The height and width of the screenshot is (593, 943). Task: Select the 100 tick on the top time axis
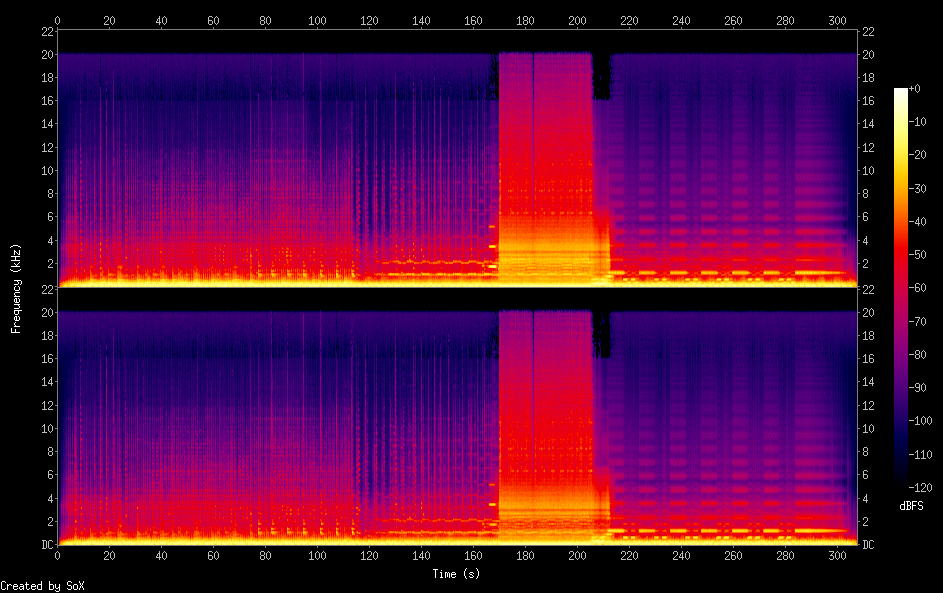point(317,20)
